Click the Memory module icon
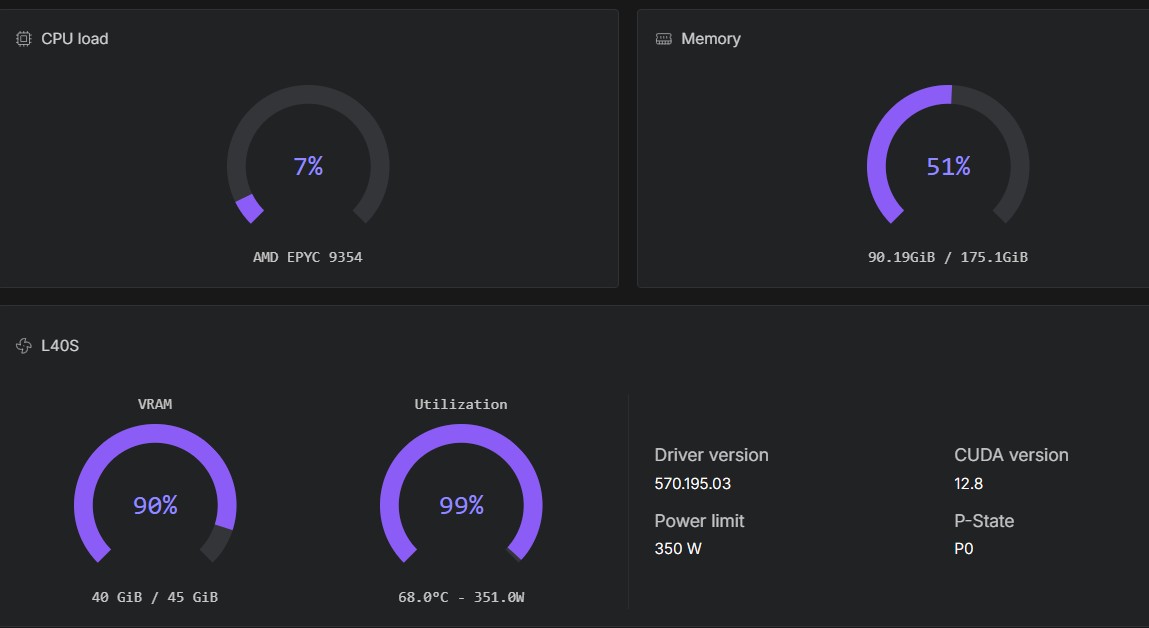Image resolution: width=1149 pixels, height=628 pixels. point(663,39)
